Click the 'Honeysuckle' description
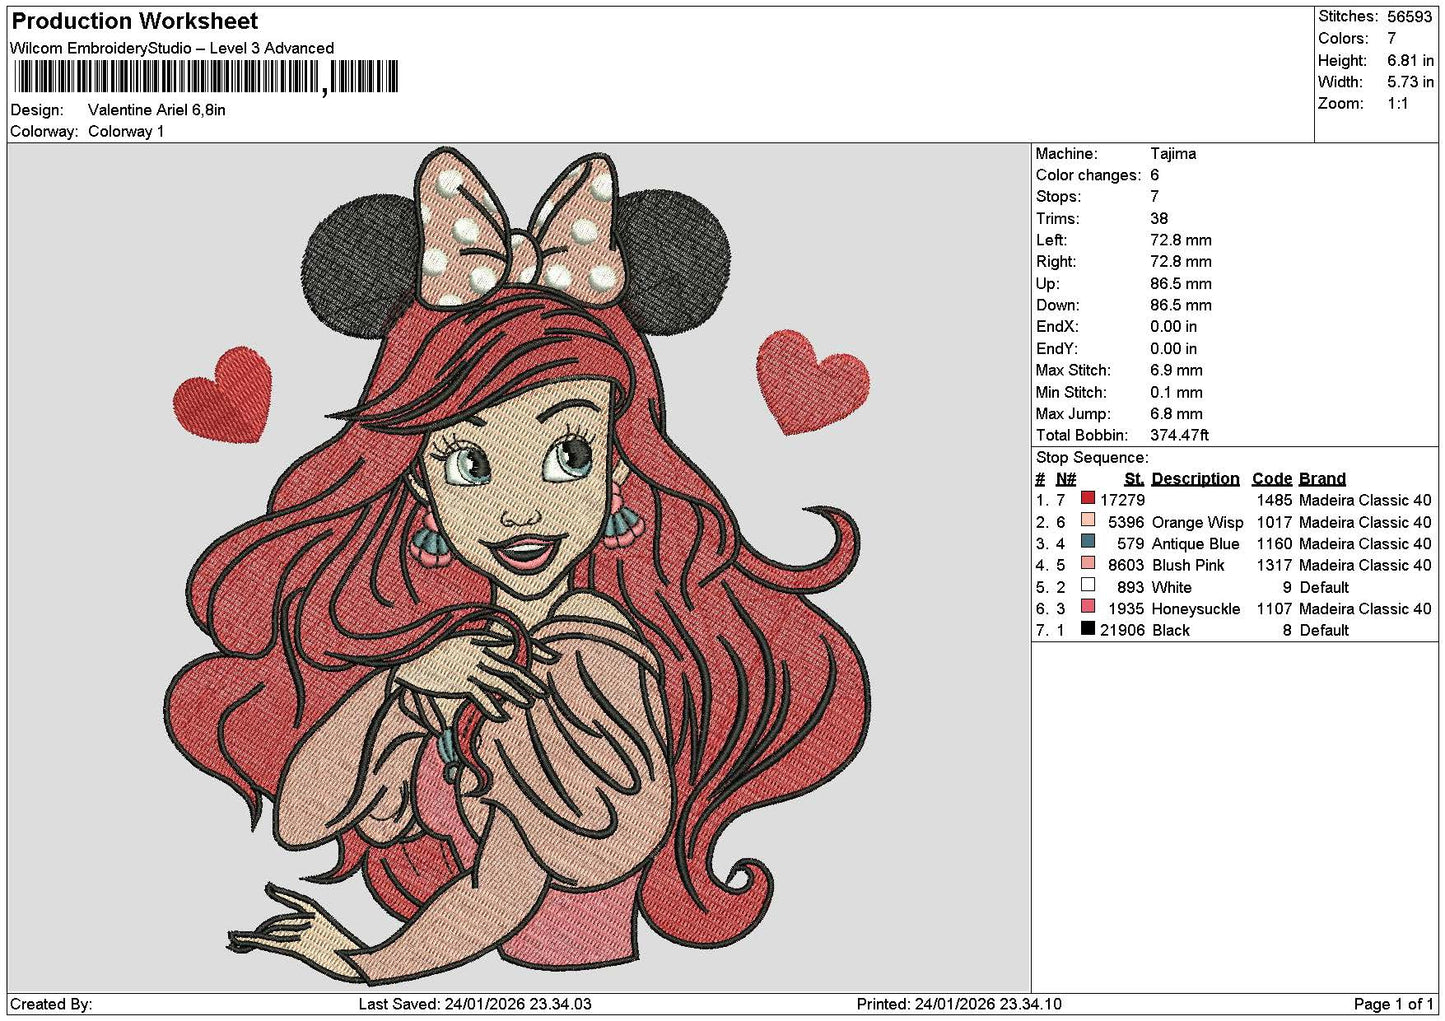Screen dimensions: 1445x1021 click(1196, 609)
